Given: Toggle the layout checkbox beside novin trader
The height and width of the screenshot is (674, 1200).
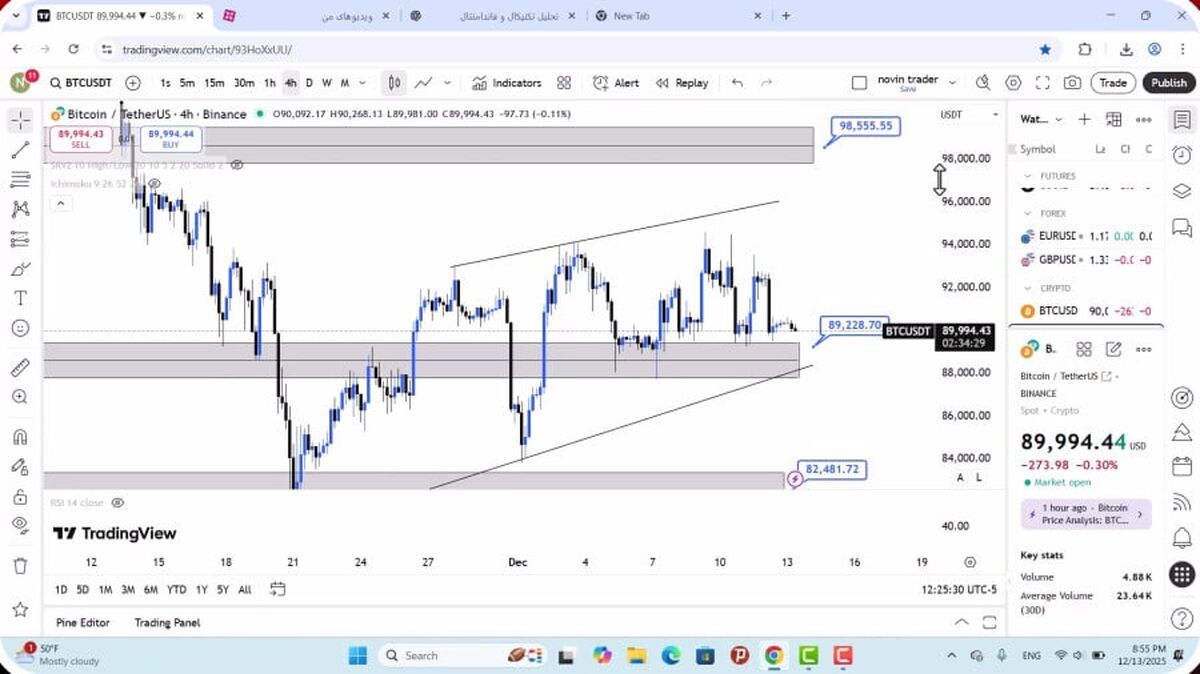Looking at the screenshot, I should point(859,83).
